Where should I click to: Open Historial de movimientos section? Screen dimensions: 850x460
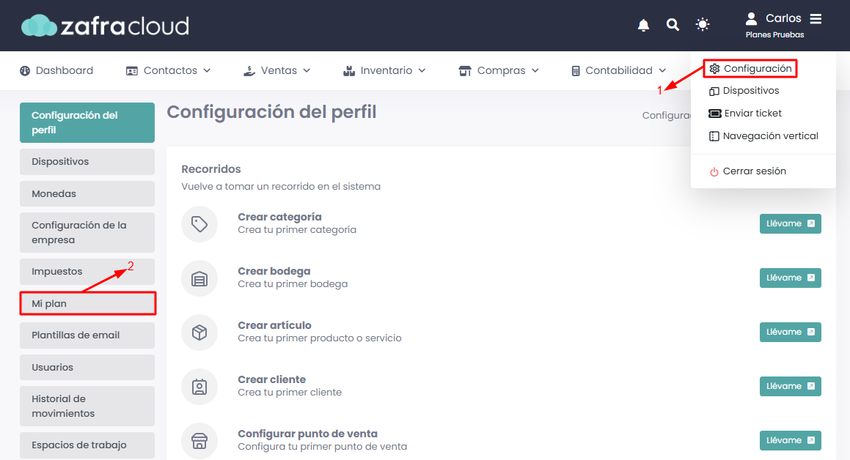point(87,406)
